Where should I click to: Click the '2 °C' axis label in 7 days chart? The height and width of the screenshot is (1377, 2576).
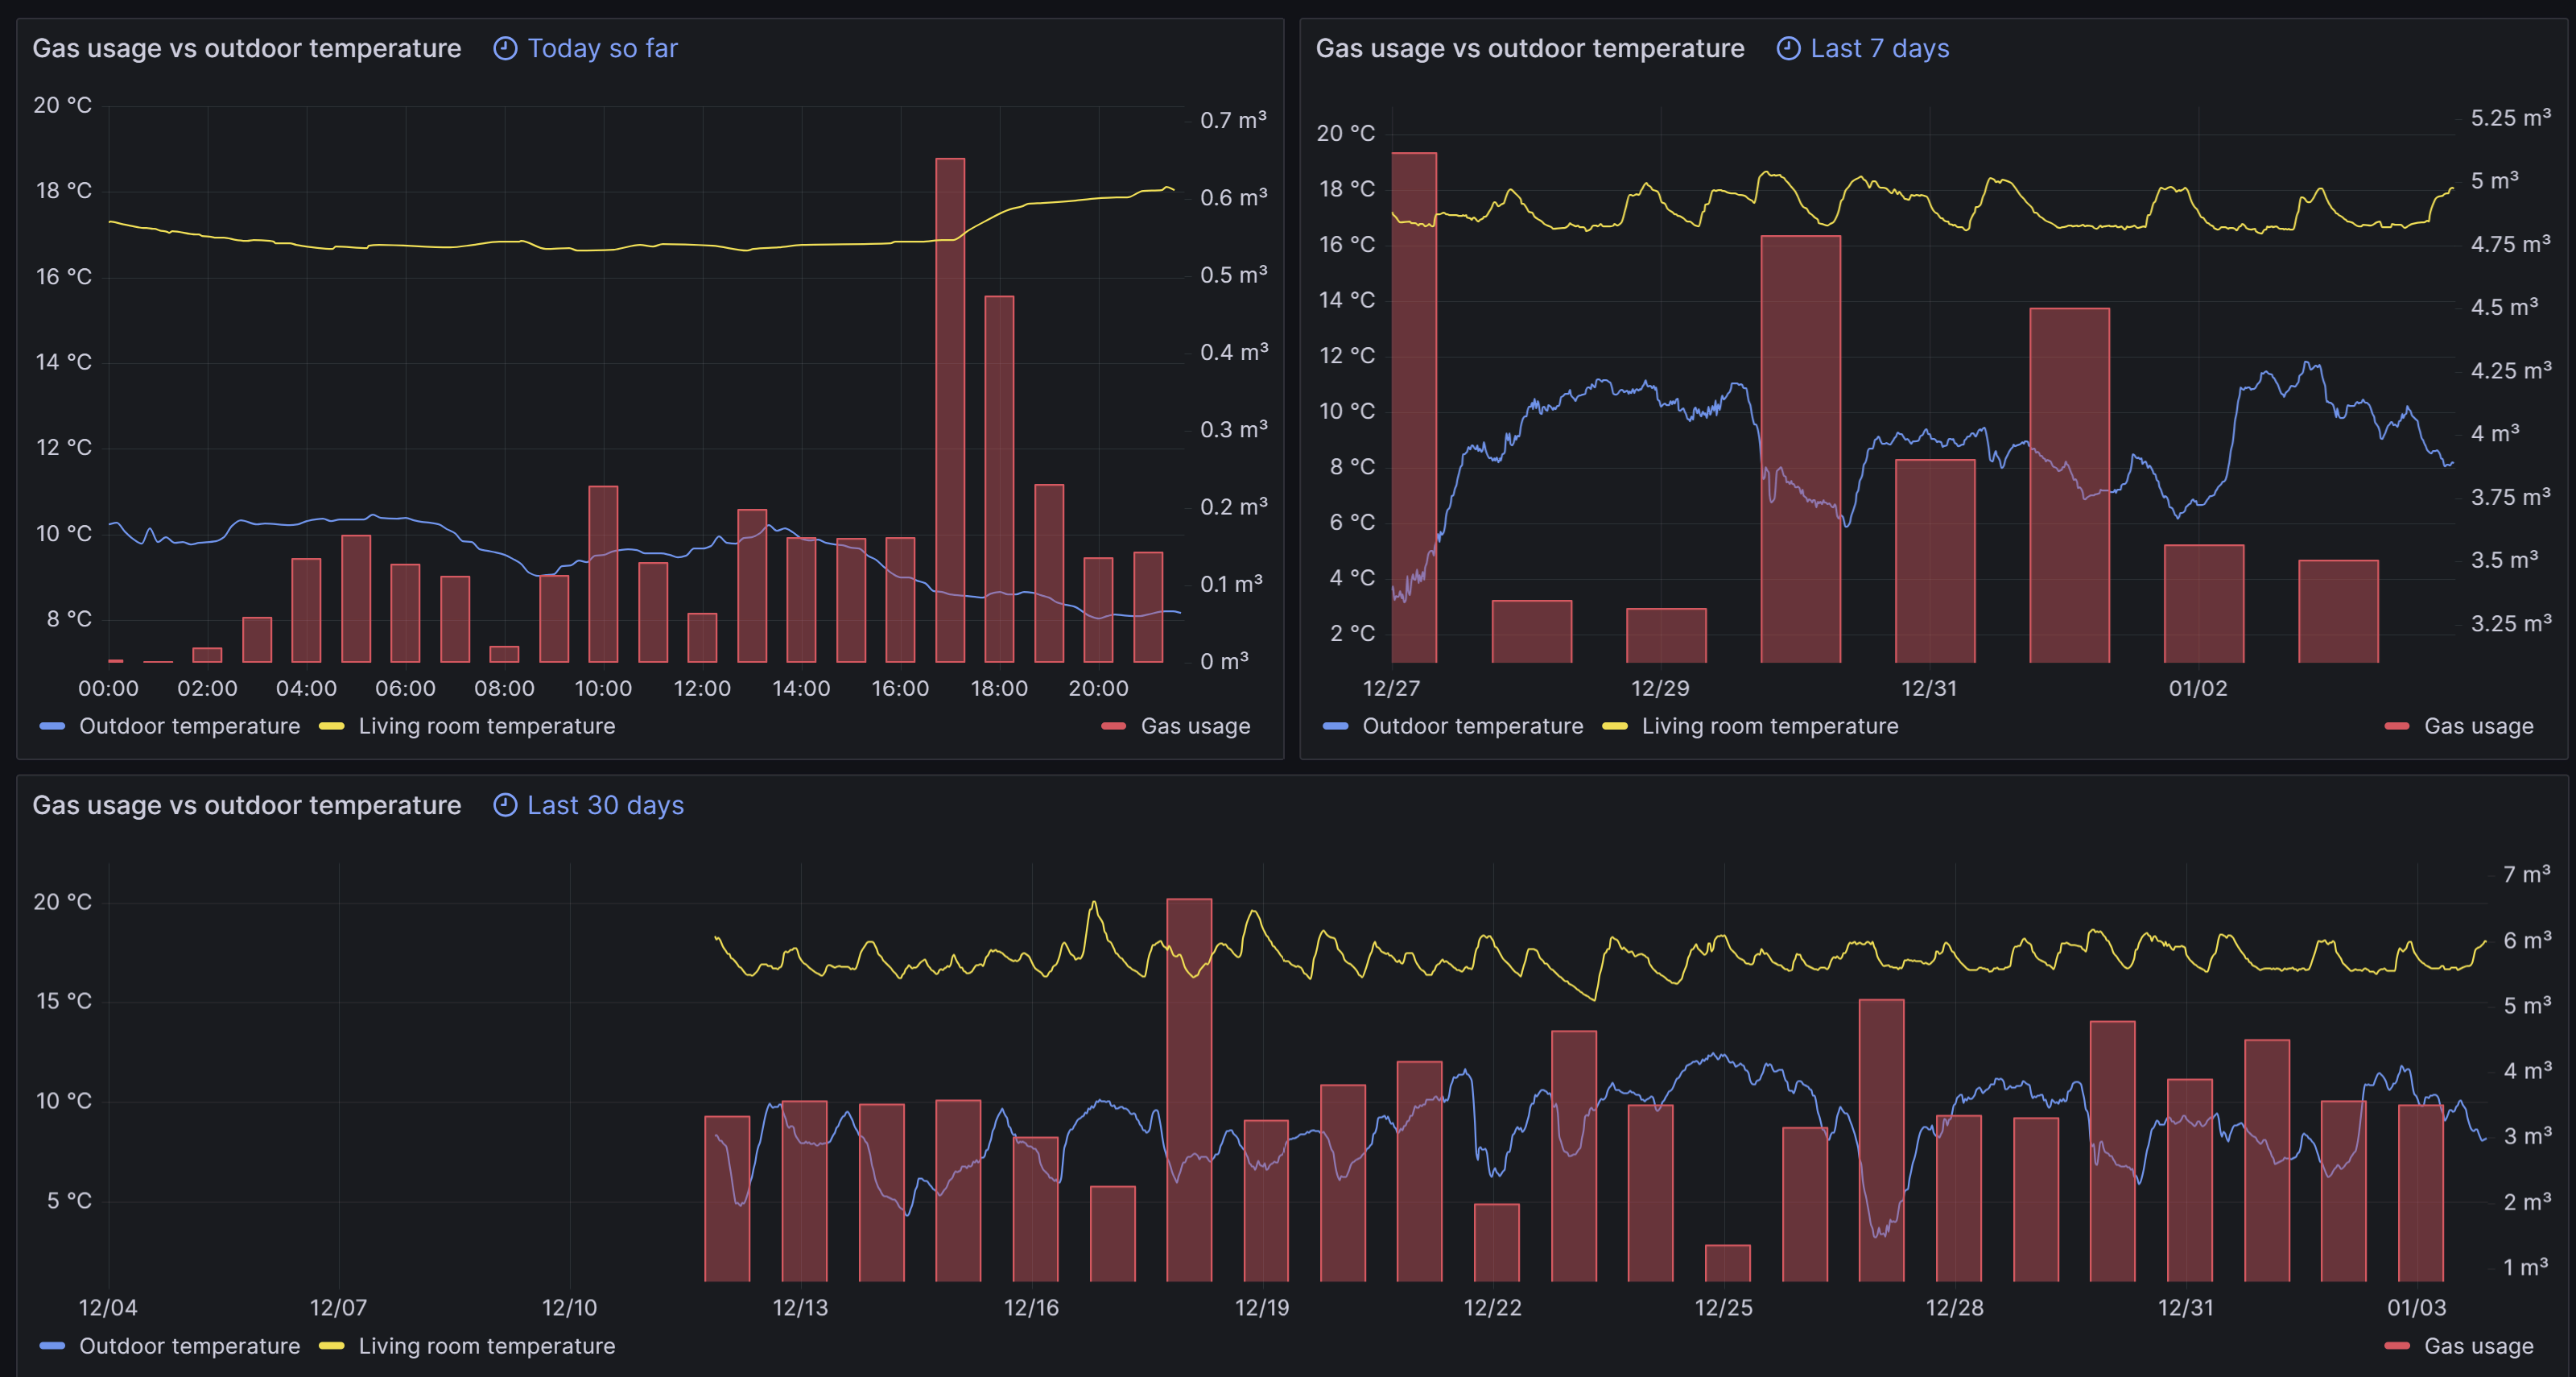pos(1352,633)
